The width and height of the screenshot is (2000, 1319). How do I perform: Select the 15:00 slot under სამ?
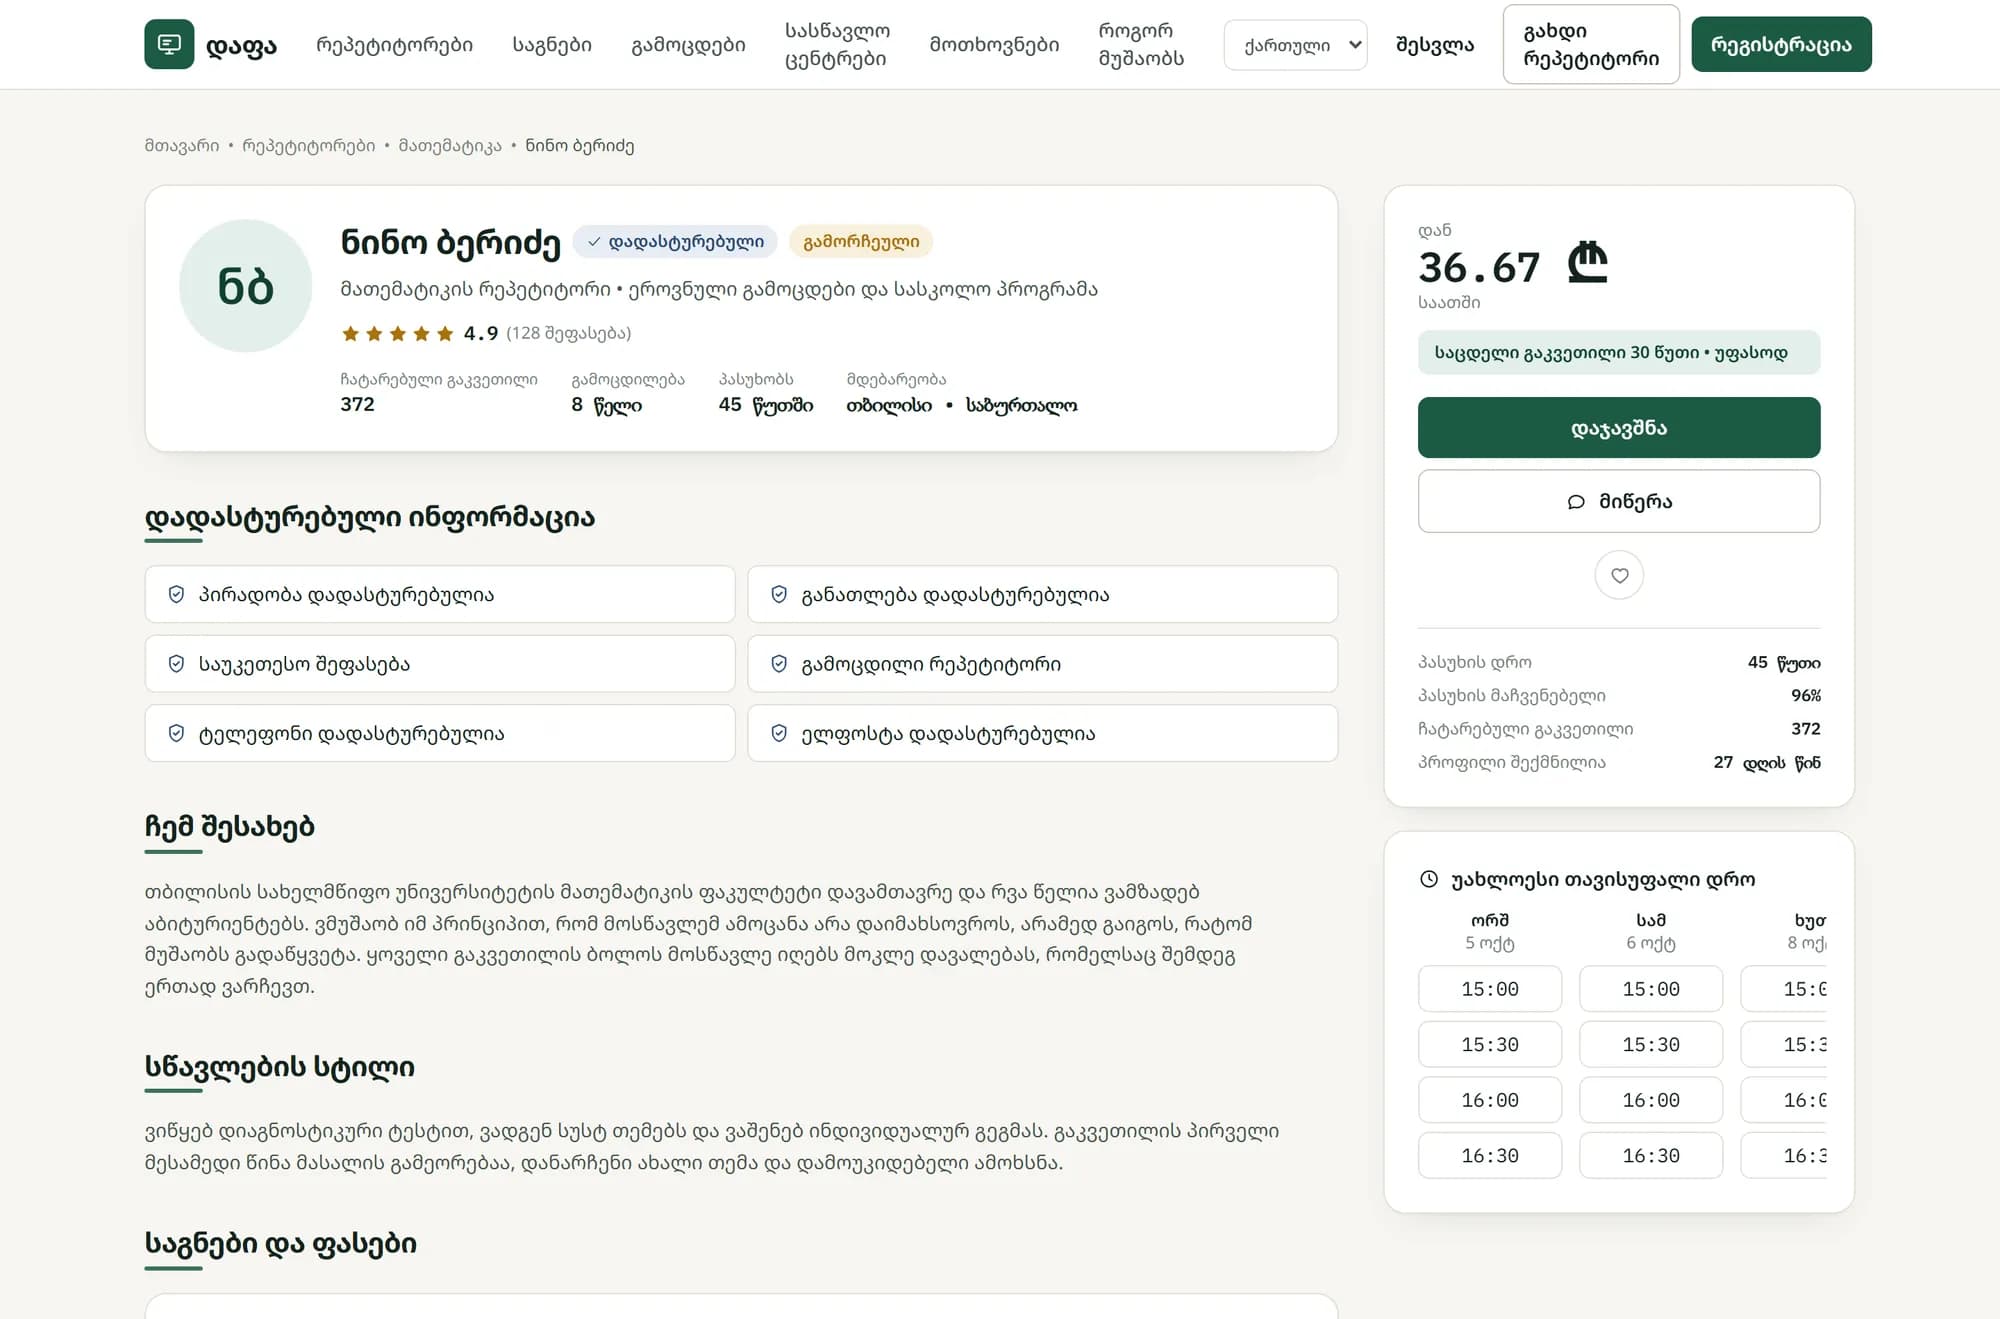(1651, 989)
